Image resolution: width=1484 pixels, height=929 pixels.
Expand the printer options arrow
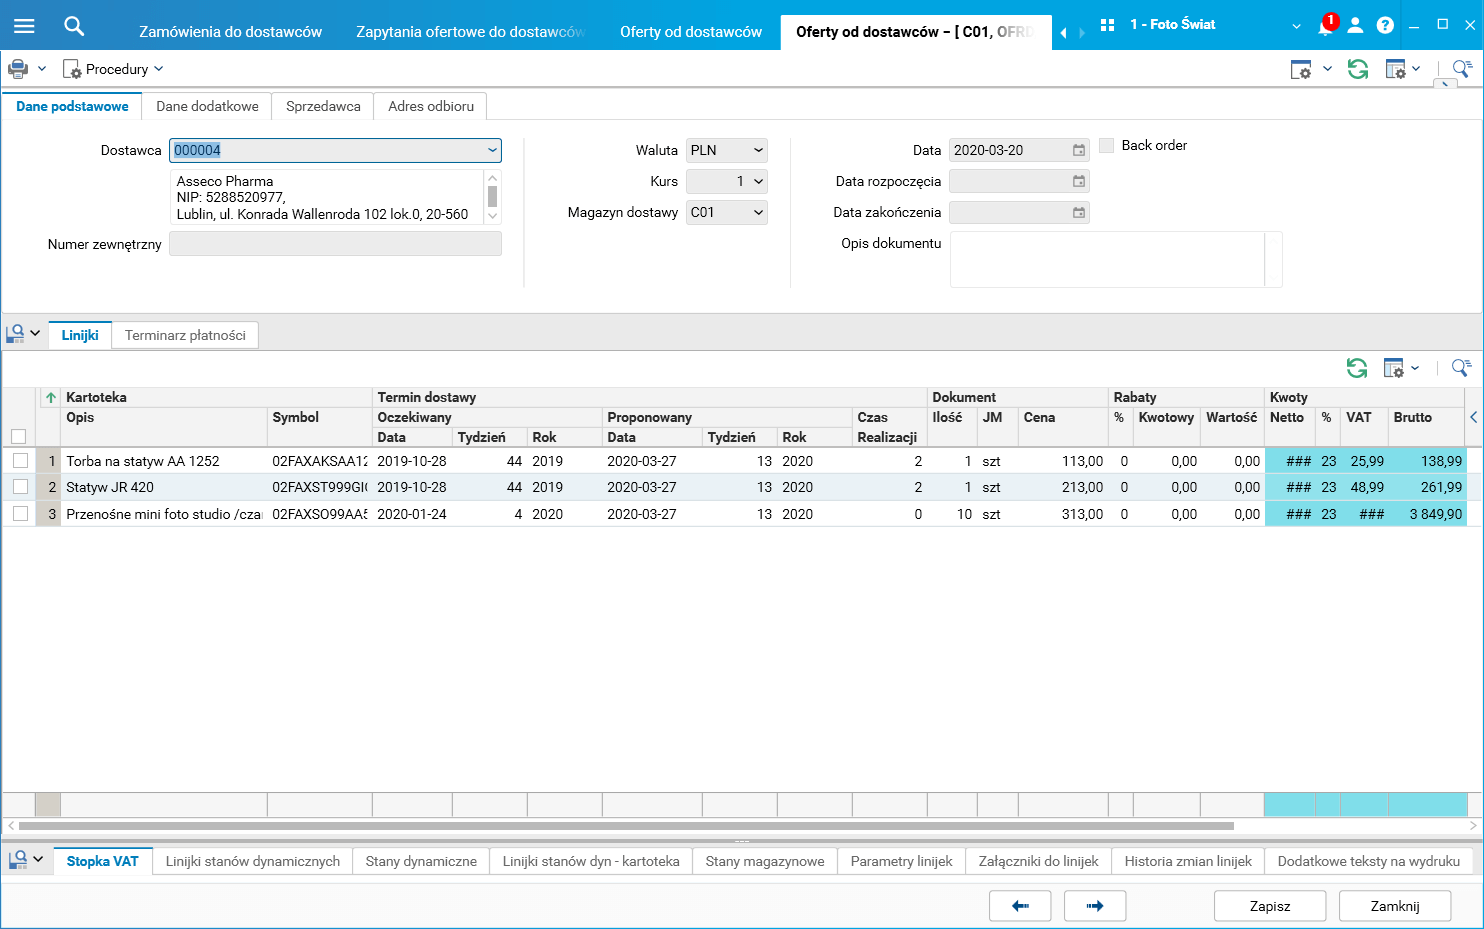(42, 69)
